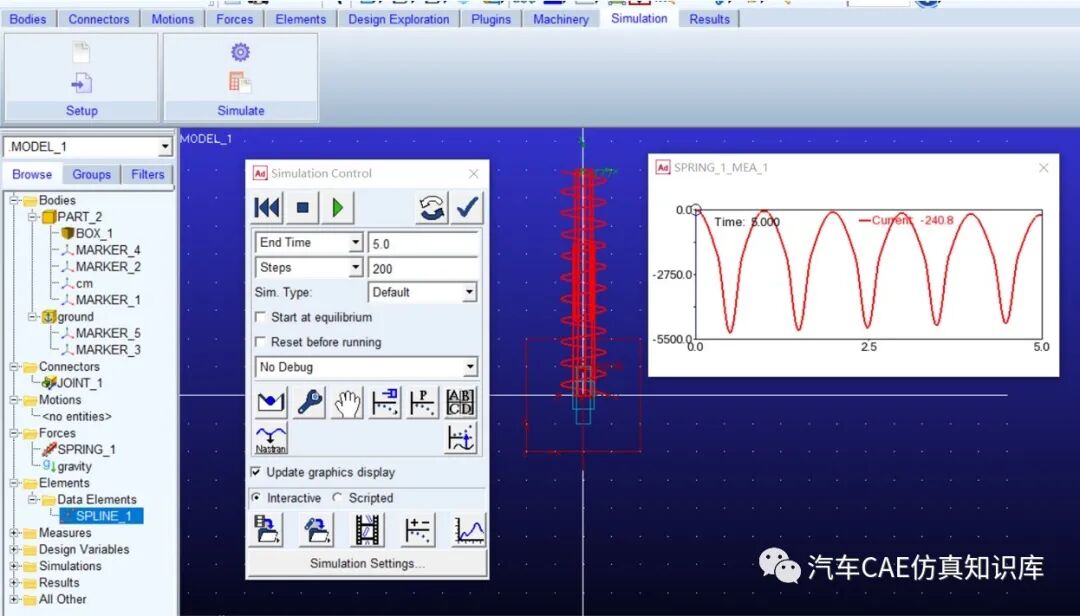Enable Reset before running checkbox

[x=260, y=342]
